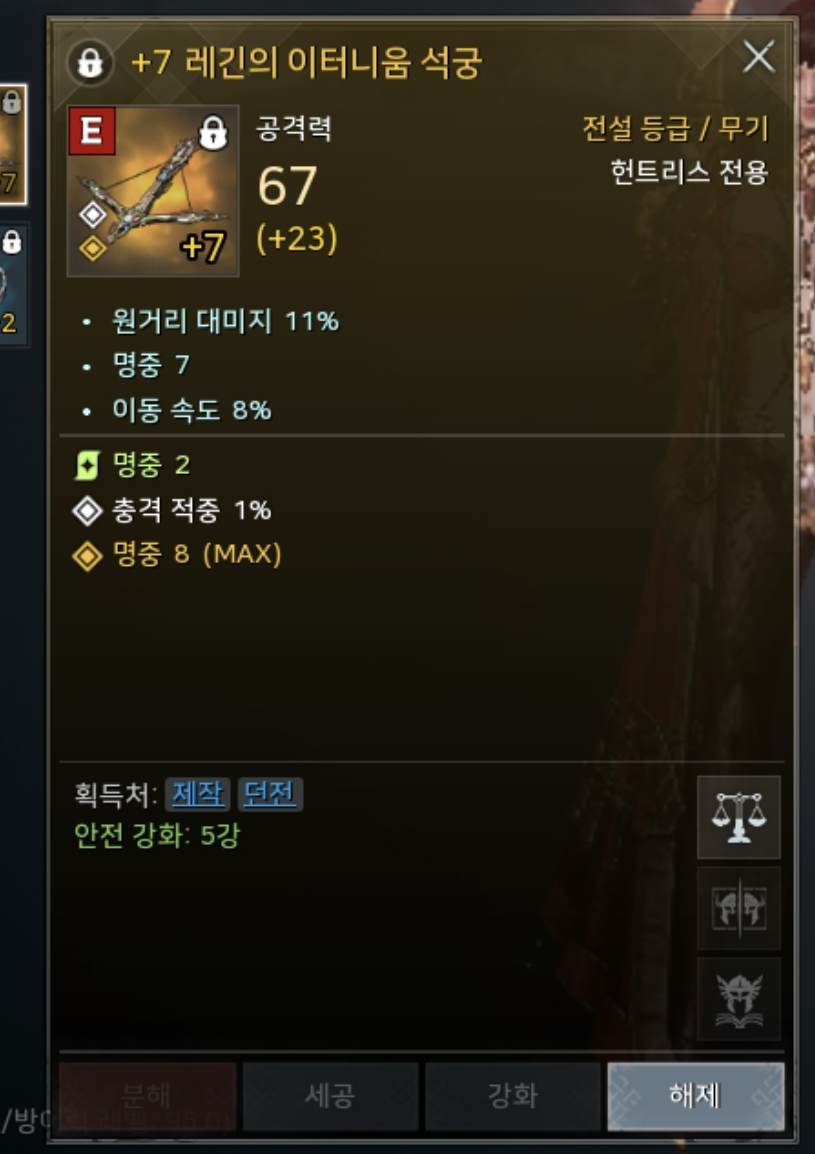Screen dimensions: 815x1154
Task: Click the 강화 enhance button
Action: tap(512, 1096)
